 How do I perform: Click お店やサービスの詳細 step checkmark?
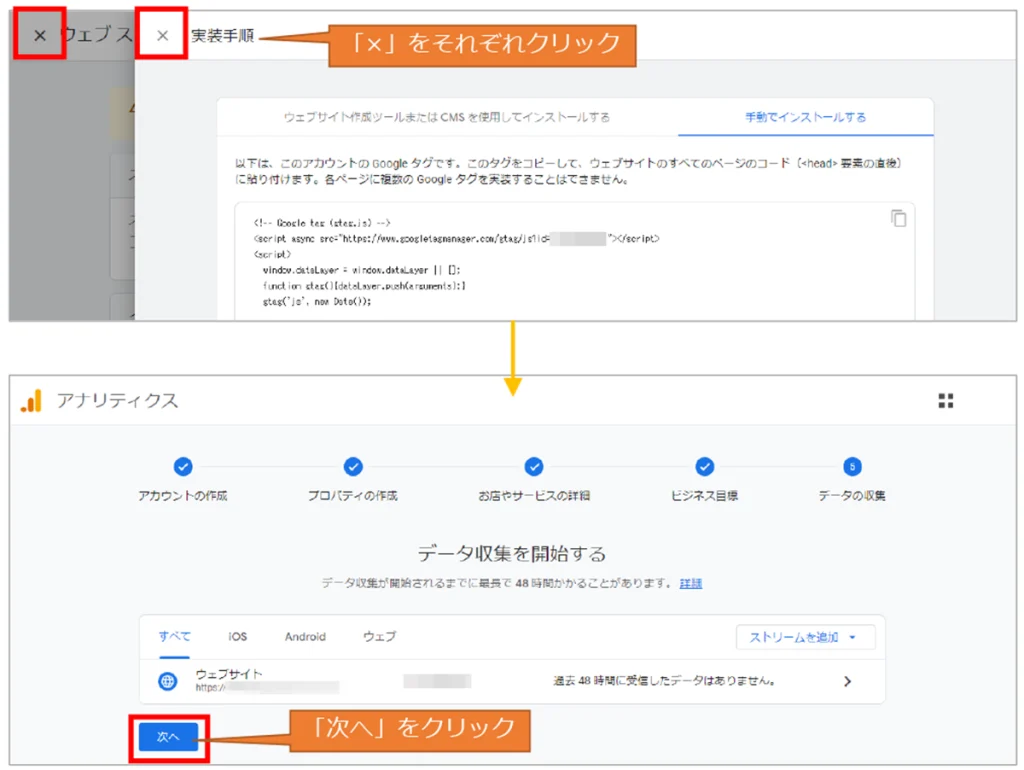point(534,466)
